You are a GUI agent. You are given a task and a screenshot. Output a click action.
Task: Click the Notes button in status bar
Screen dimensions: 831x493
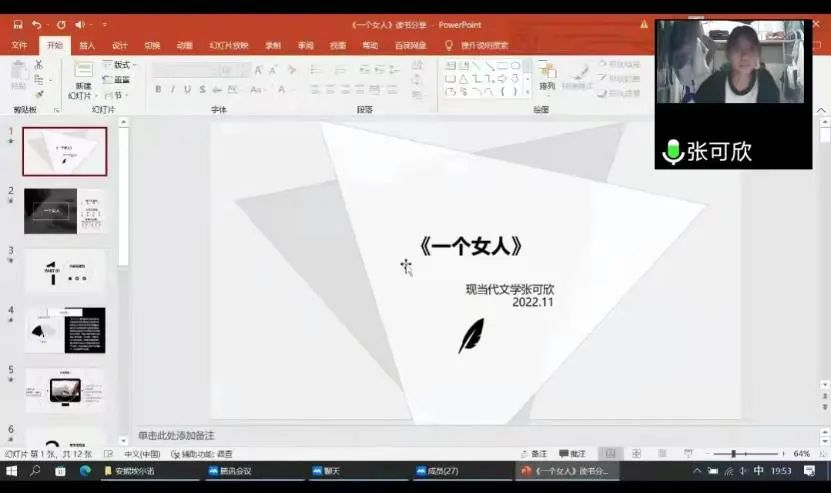(x=534, y=454)
